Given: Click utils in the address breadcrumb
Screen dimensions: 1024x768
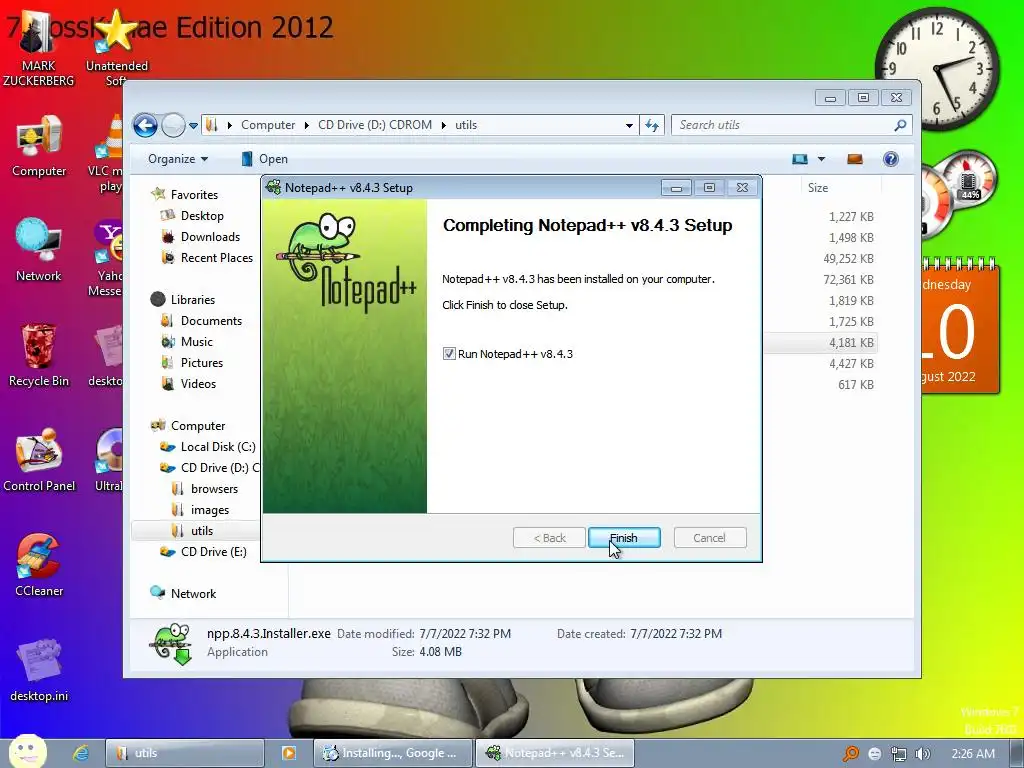Looking at the screenshot, I should (x=466, y=125).
